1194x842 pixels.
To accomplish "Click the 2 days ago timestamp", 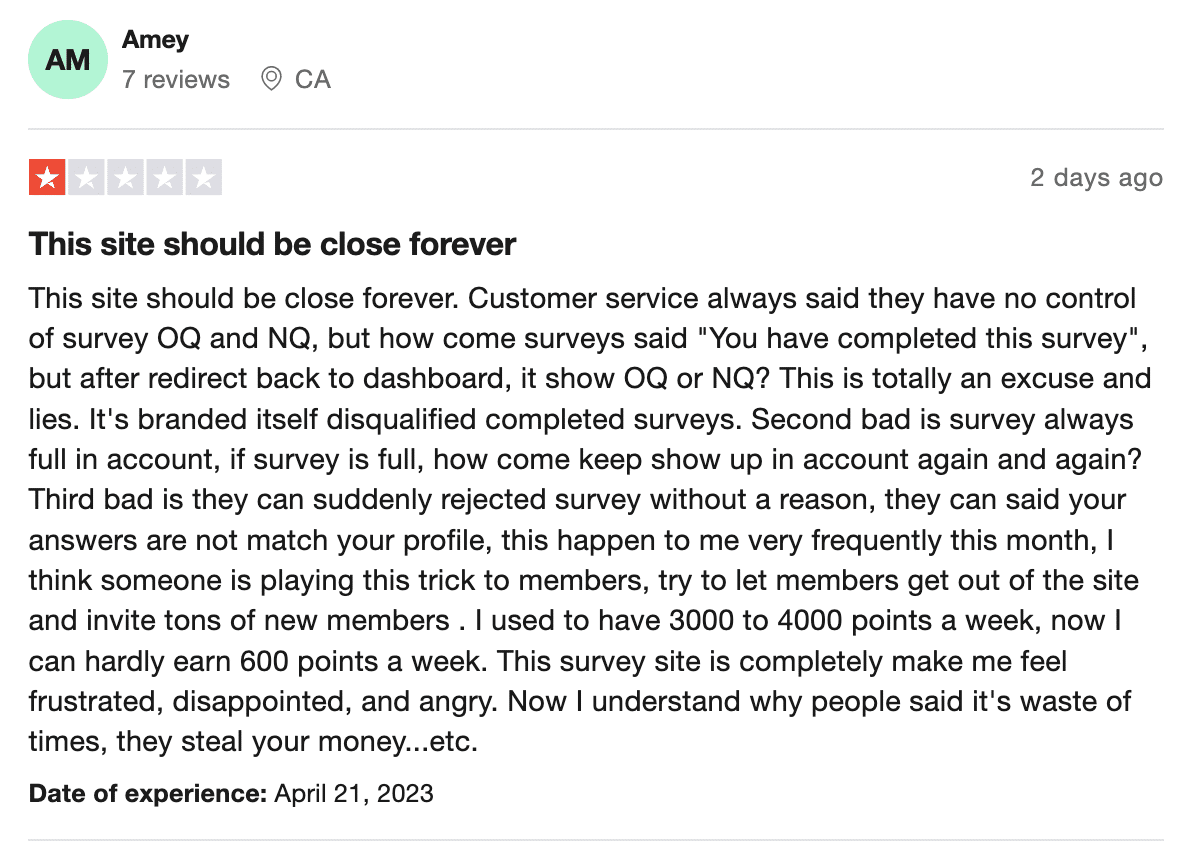I will coord(1097,177).
